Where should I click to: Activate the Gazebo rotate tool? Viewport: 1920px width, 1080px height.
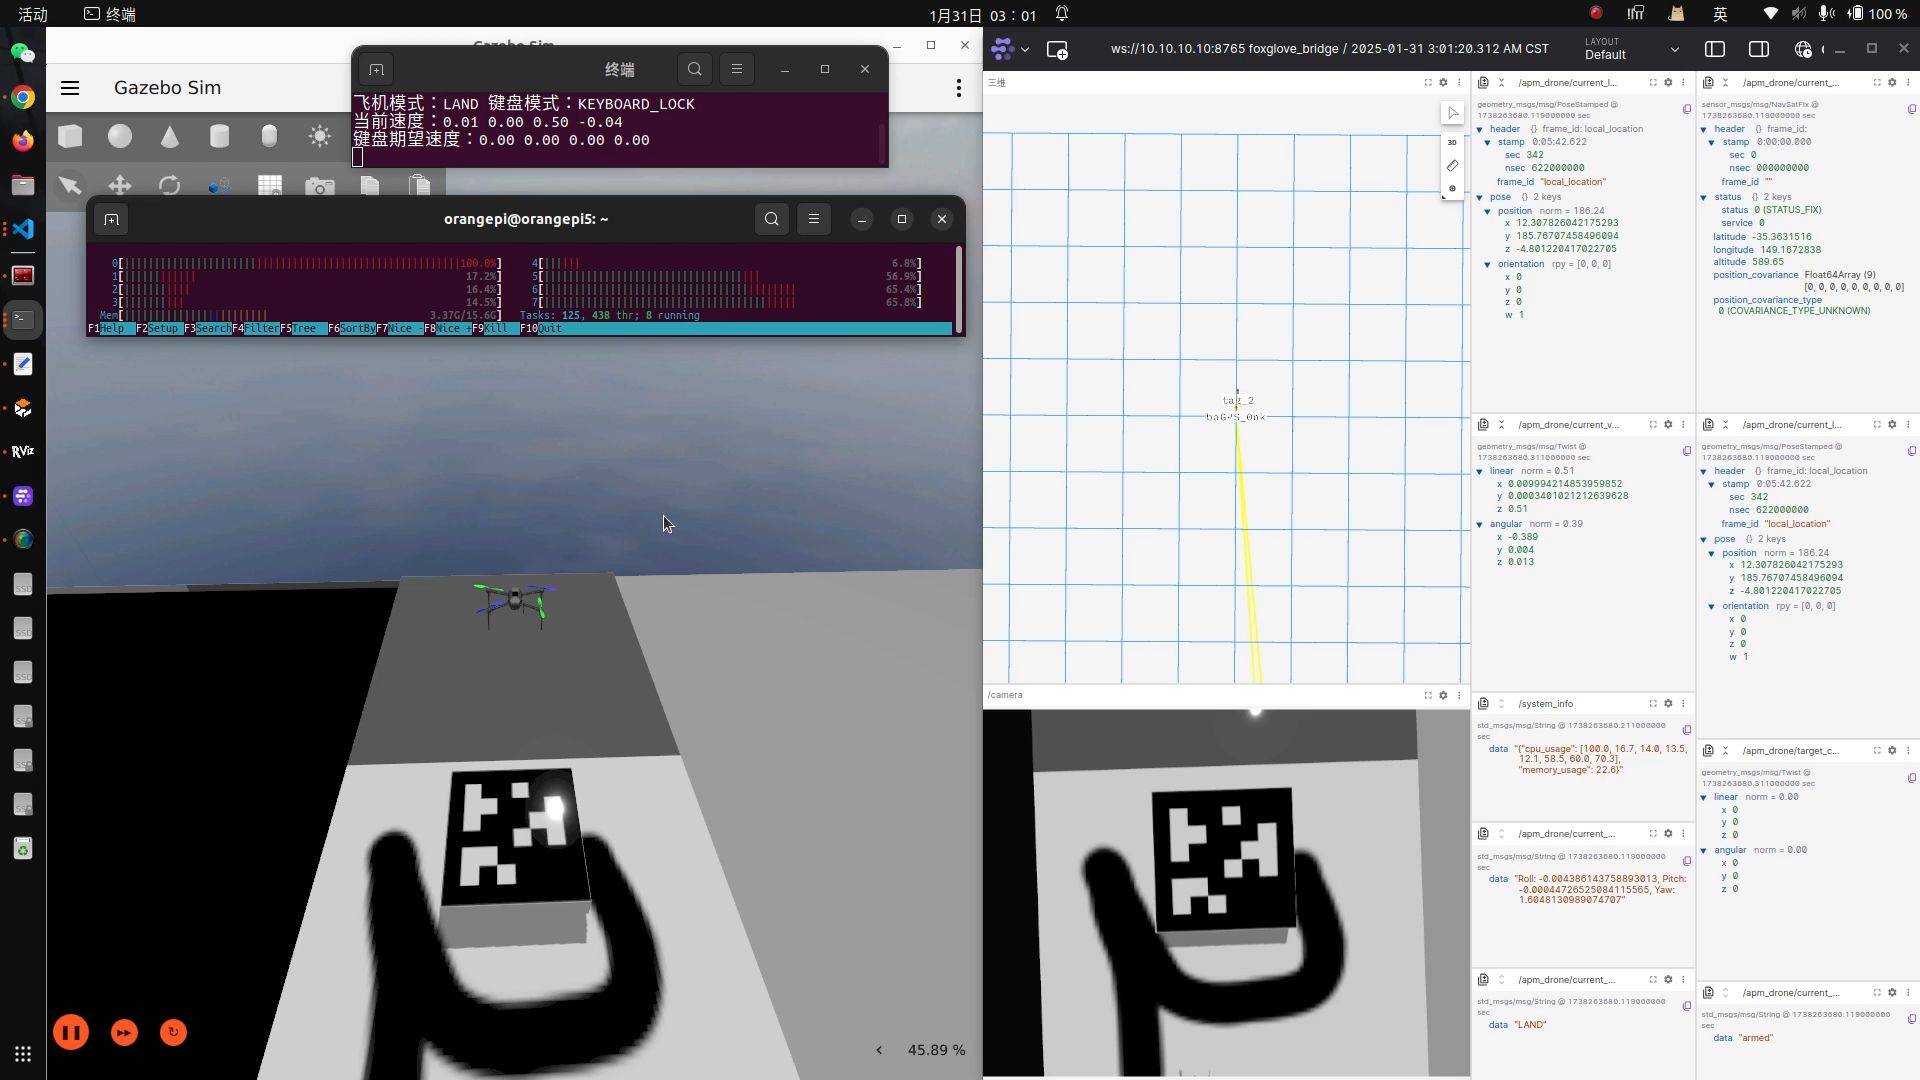tap(170, 185)
